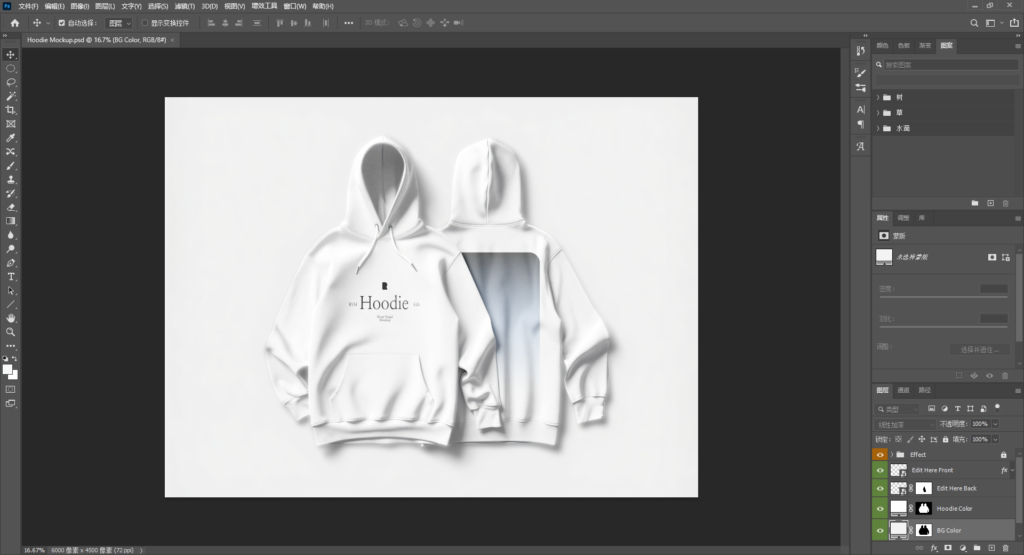This screenshot has width=1024, height=555.
Task: Select the Magic Wand tool
Action: [x=10, y=96]
